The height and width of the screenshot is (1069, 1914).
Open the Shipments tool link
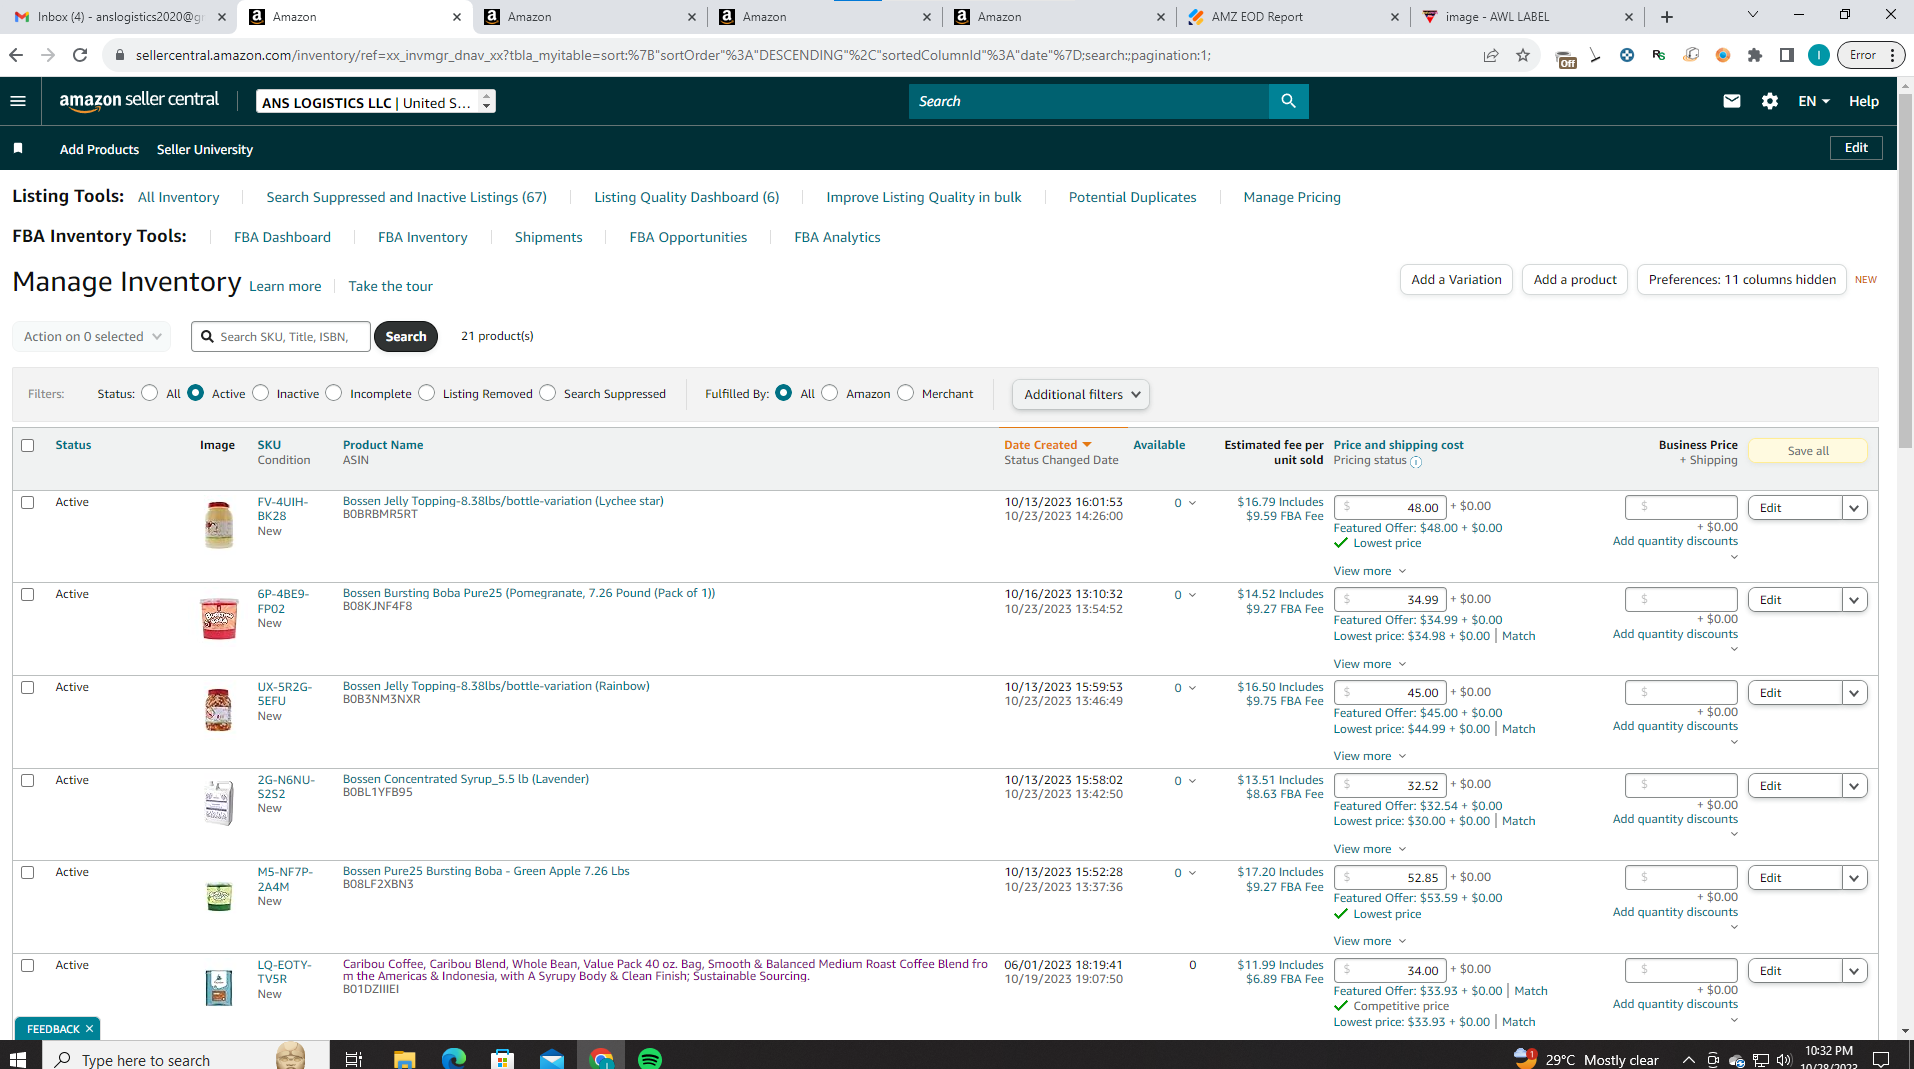[x=548, y=237]
